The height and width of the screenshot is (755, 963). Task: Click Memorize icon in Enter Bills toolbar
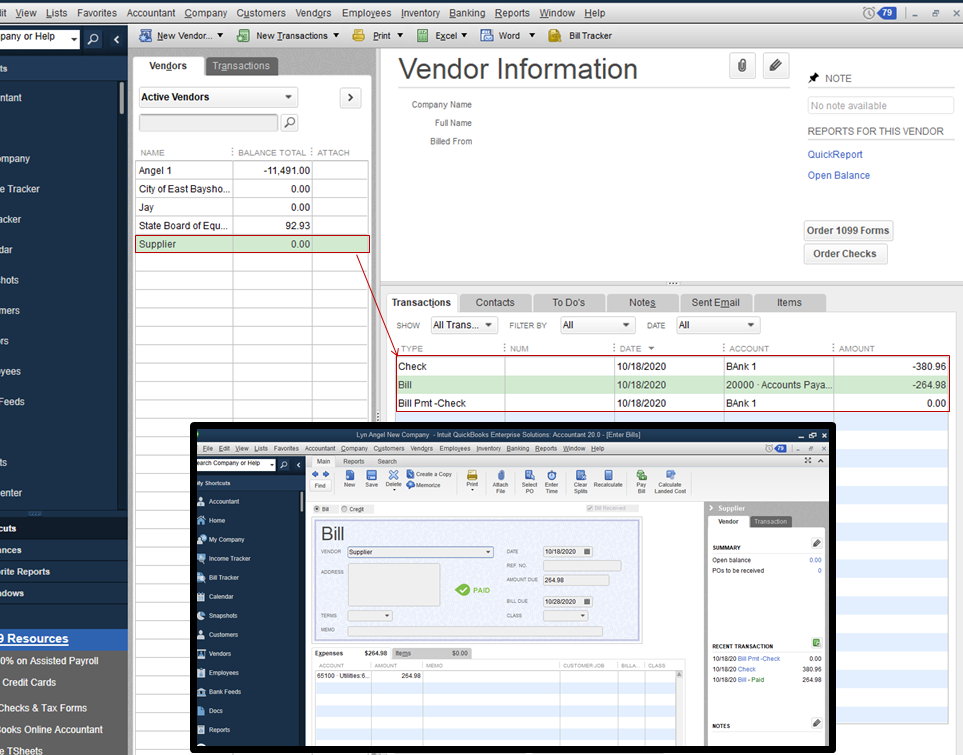point(423,485)
